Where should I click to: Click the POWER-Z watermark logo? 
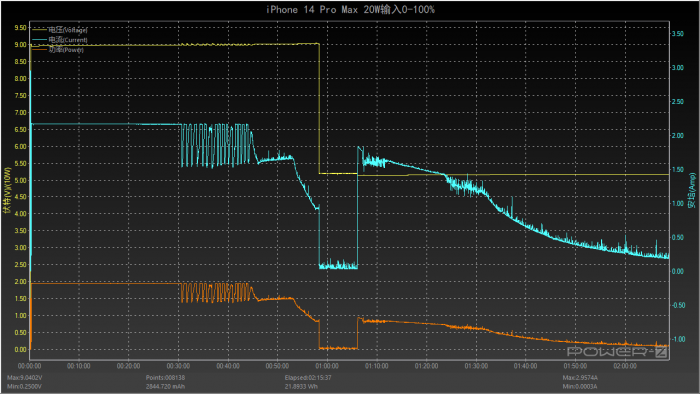pos(617,352)
